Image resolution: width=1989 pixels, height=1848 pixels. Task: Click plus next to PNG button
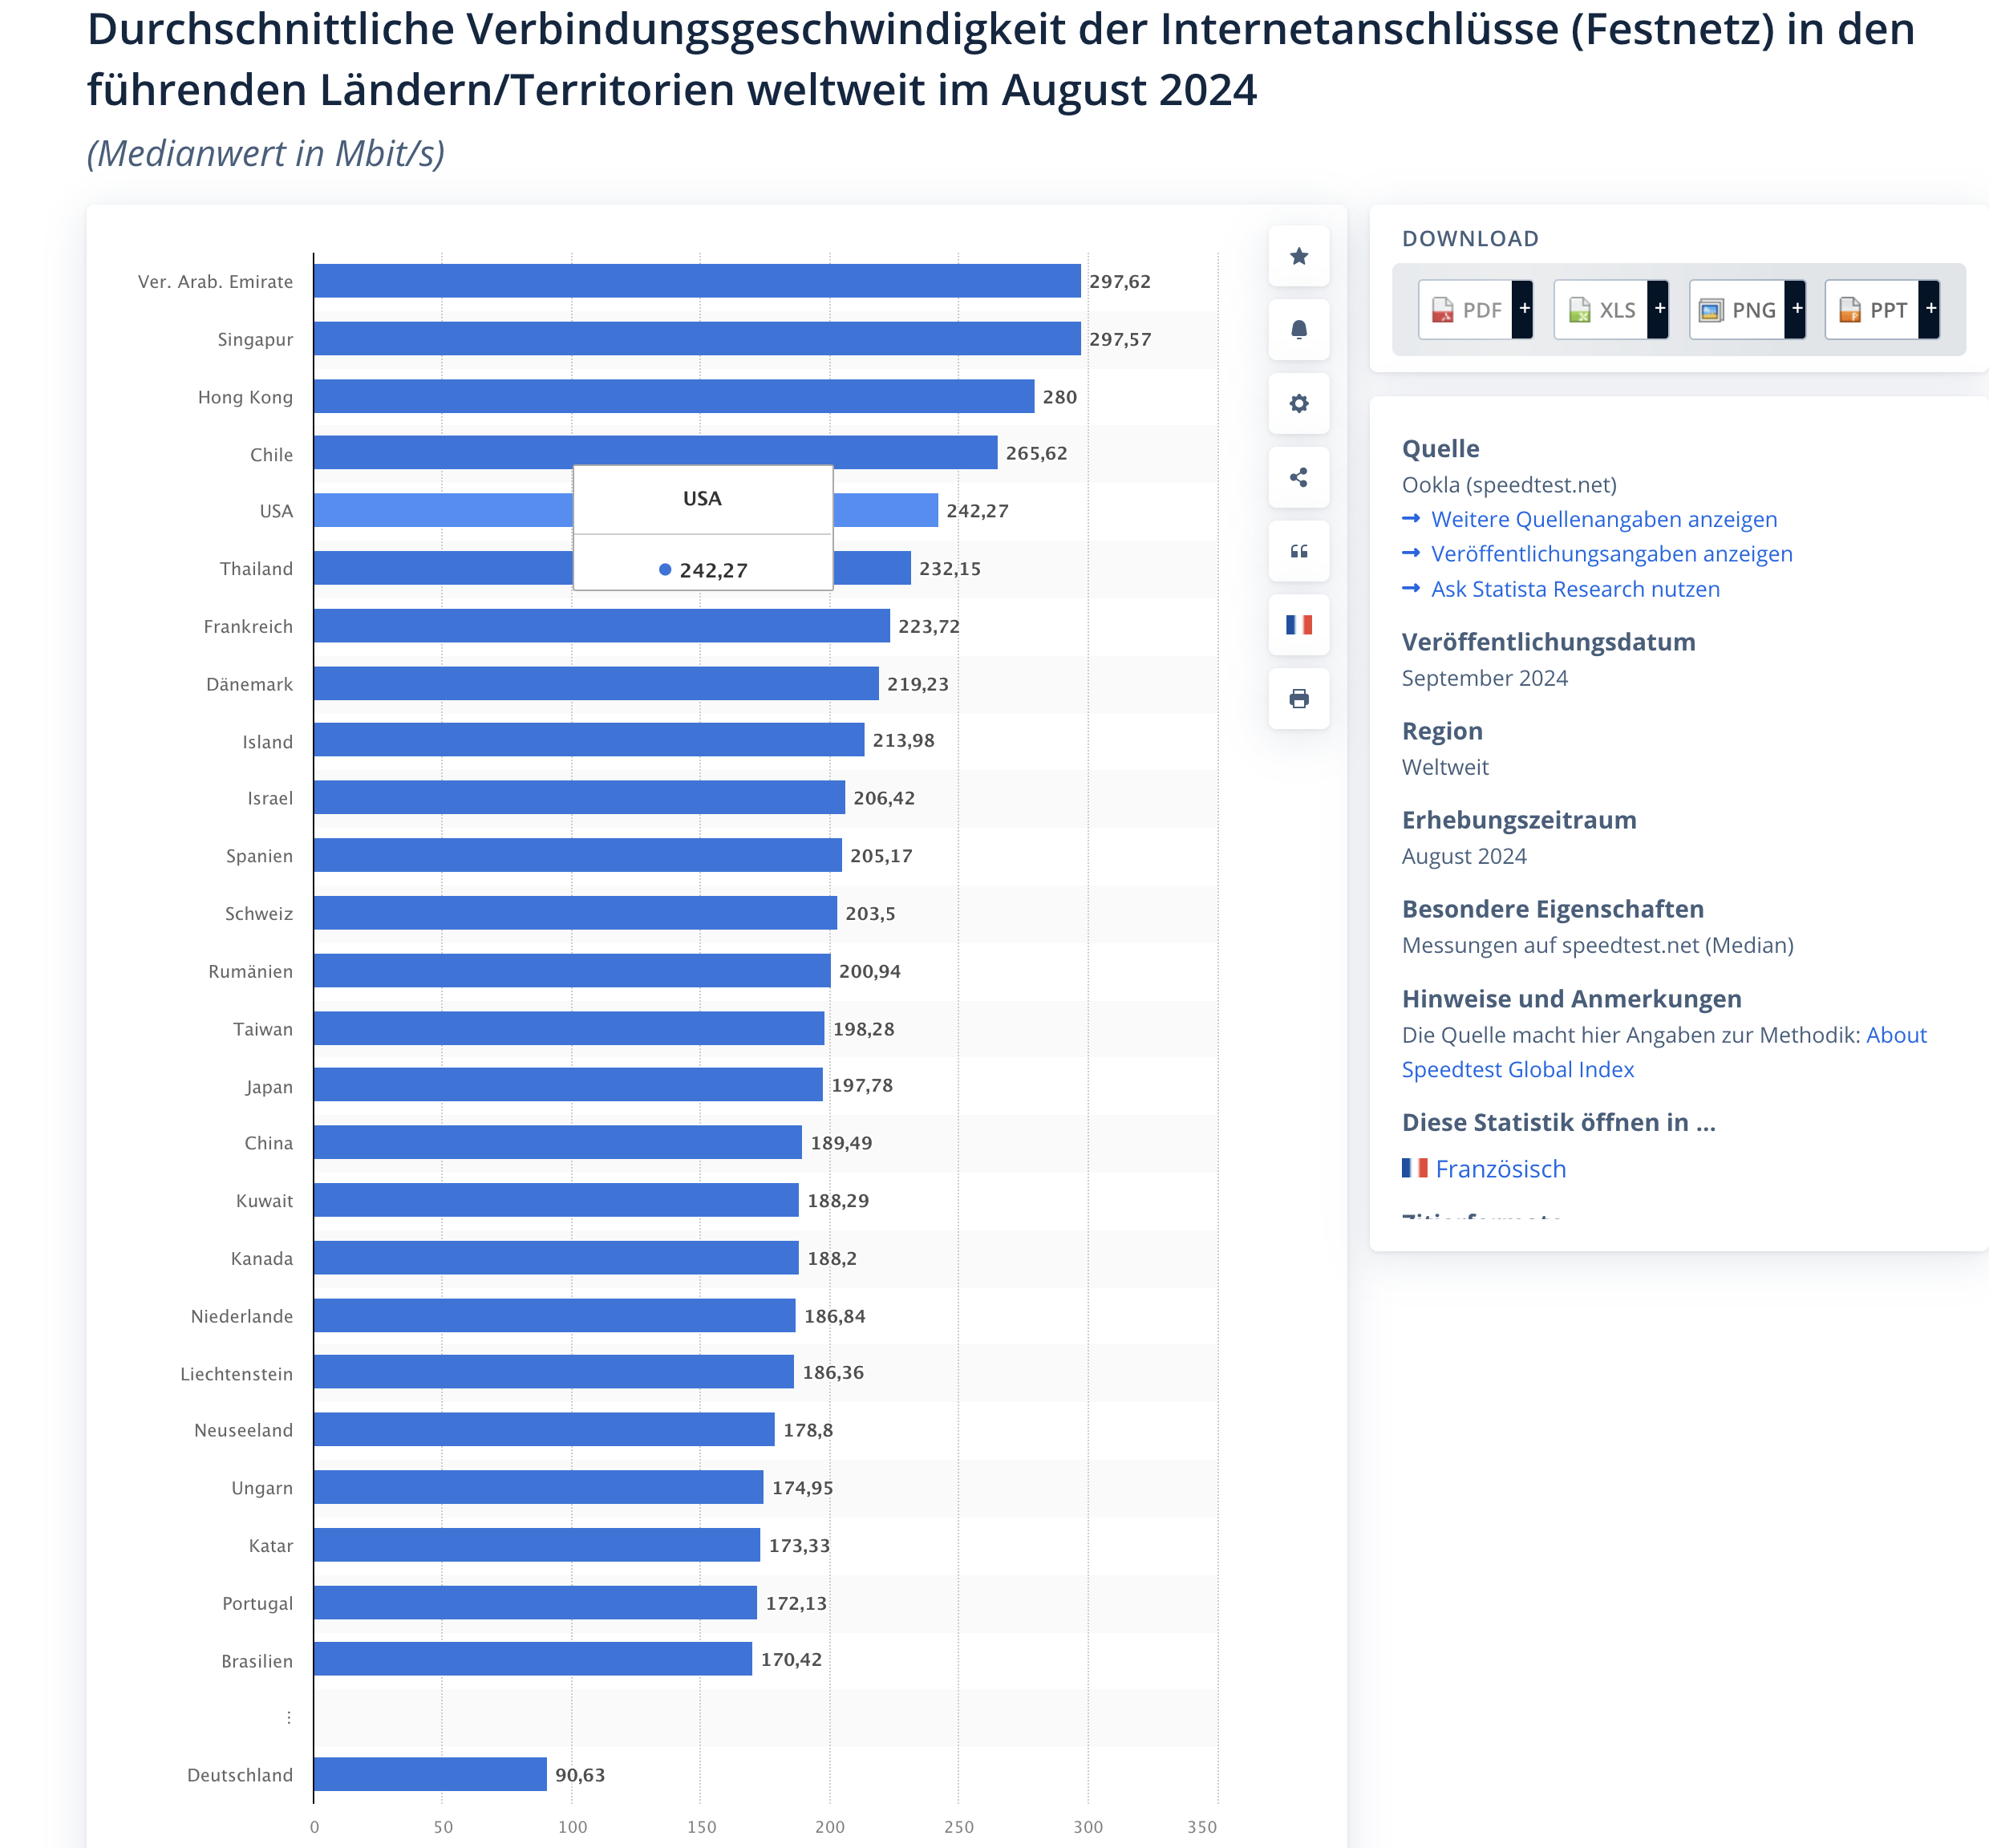pyautogui.click(x=1796, y=310)
